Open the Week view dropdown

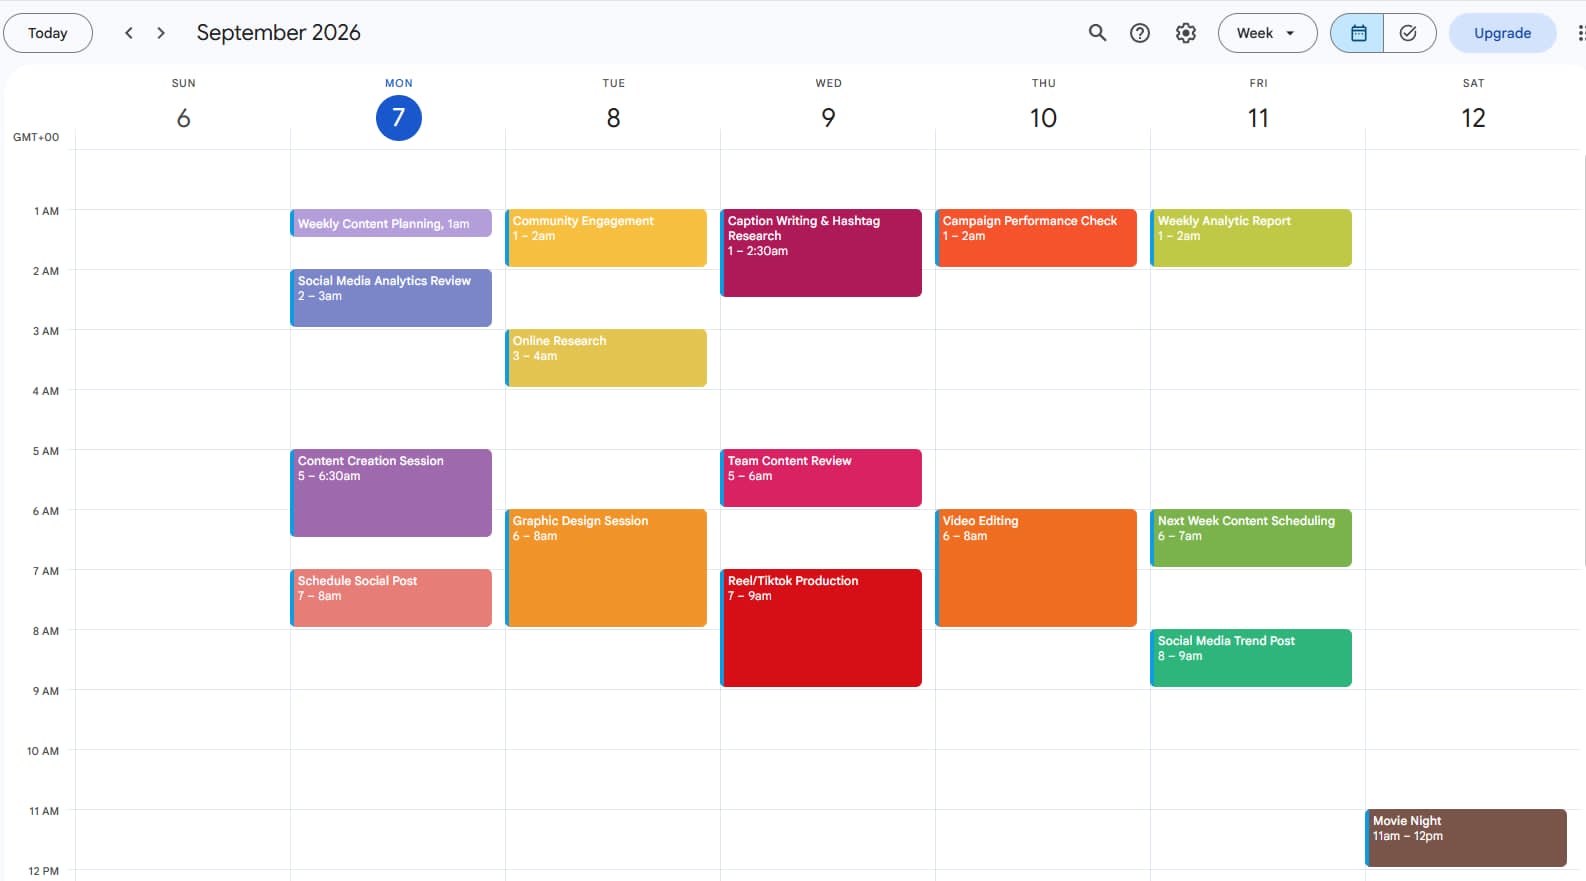coord(1267,33)
